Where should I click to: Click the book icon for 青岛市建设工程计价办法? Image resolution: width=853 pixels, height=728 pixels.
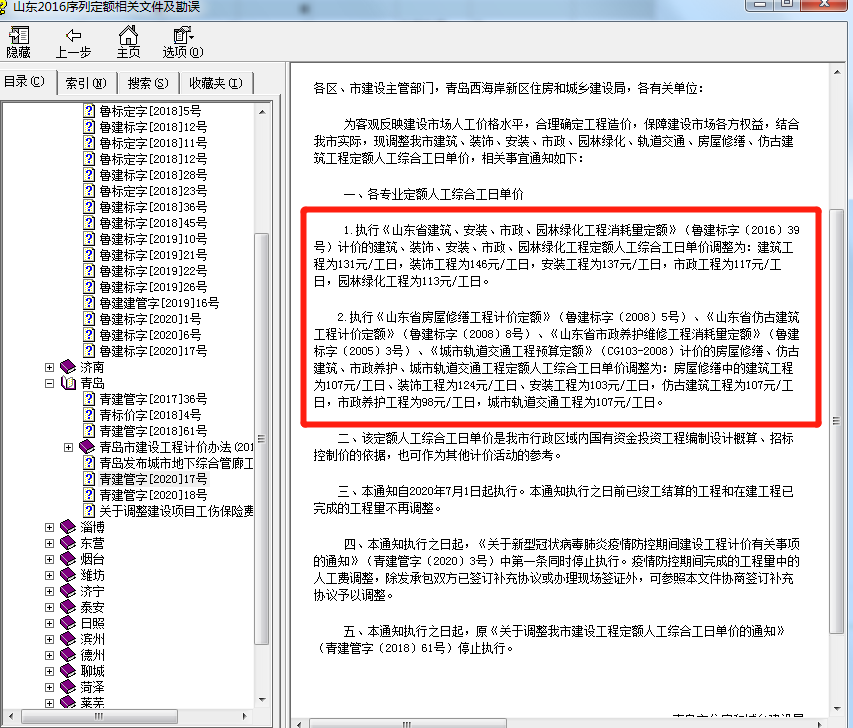coord(87,447)
